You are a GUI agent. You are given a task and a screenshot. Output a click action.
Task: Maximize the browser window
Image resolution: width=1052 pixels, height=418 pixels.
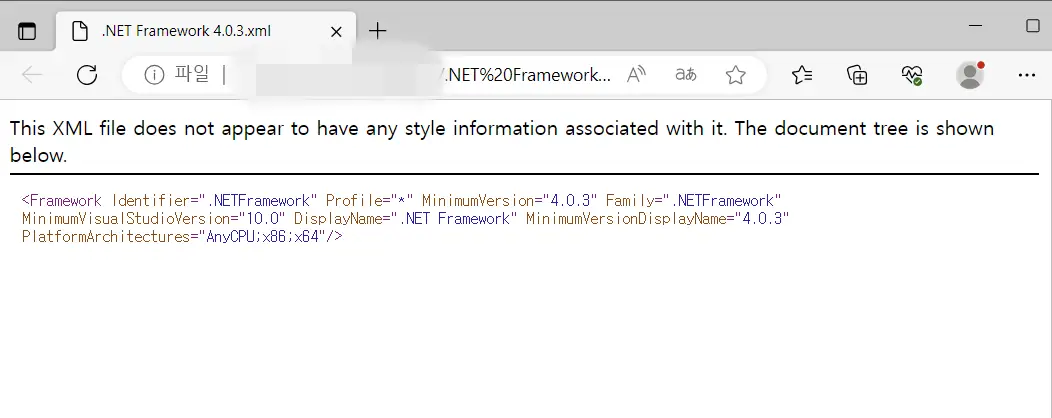tap(1033, 26)
